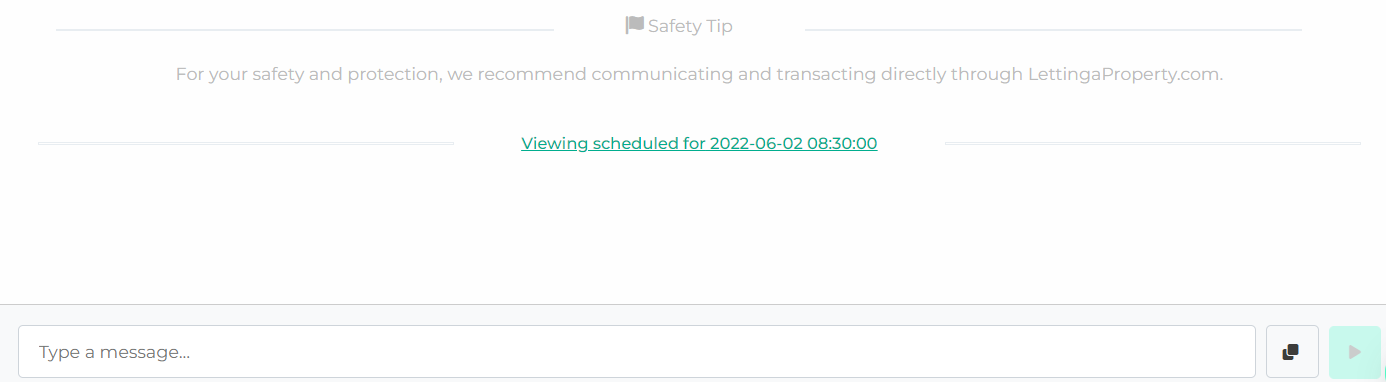Select the copy button next to send
Screen dimensions: 1386x382
[x=1292, y=352]
